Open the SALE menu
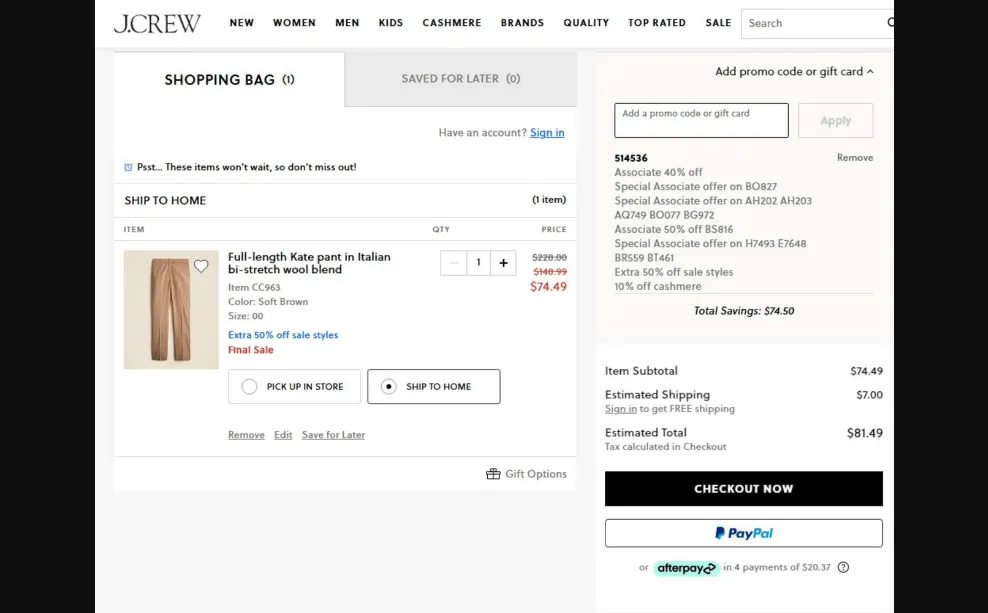Viewport: 988px width, 613px height. pos(718,22)
